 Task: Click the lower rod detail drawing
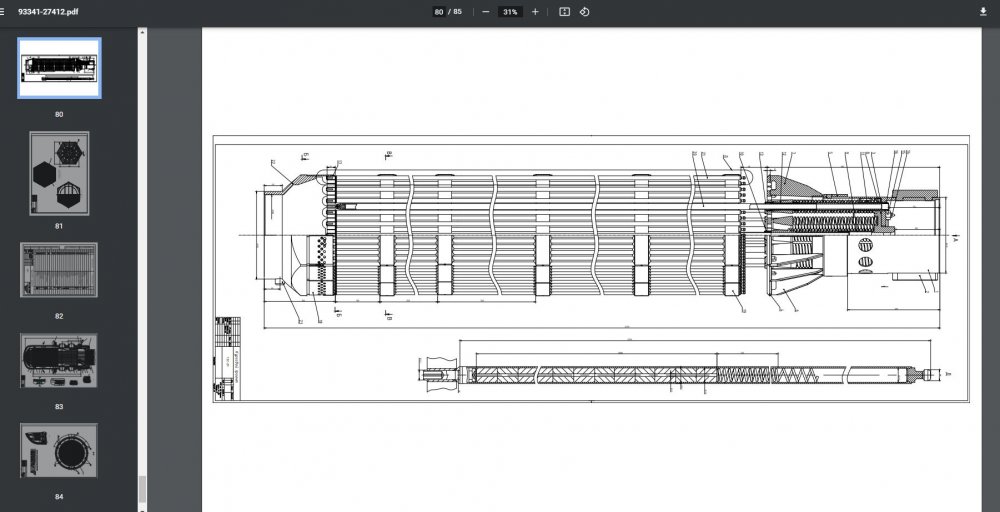click(680, 375)
